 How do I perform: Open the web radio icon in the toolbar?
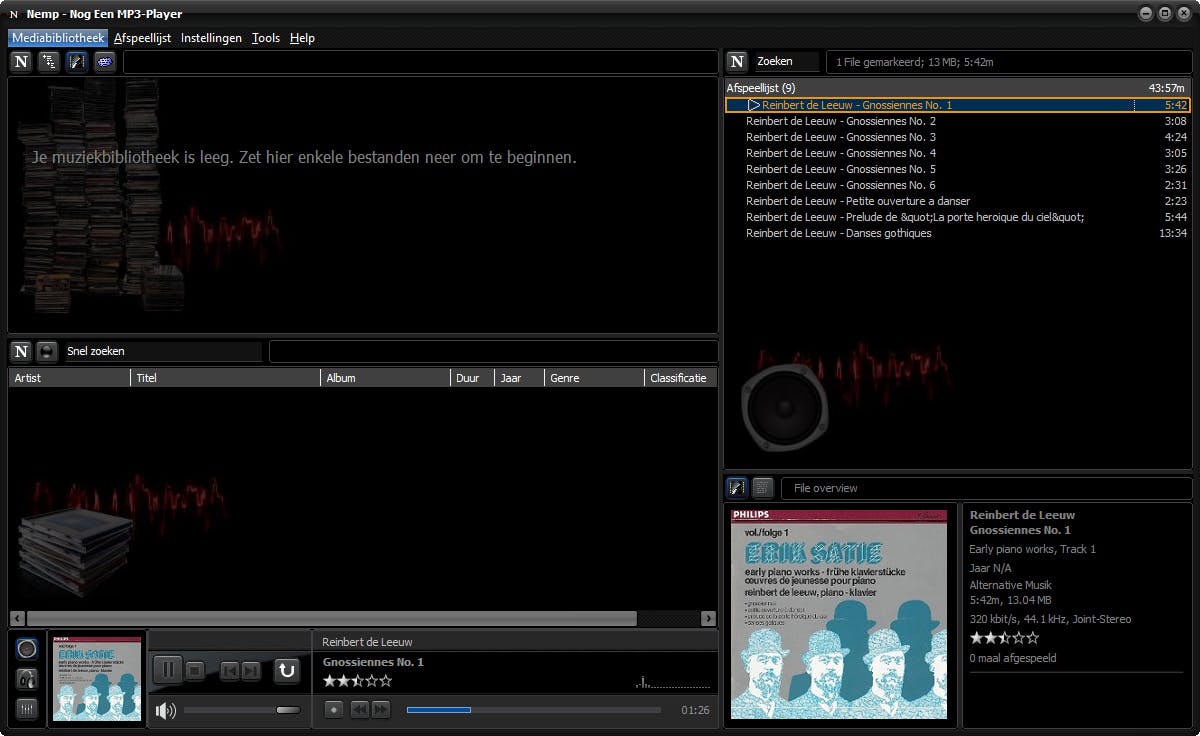pos(105,61)
